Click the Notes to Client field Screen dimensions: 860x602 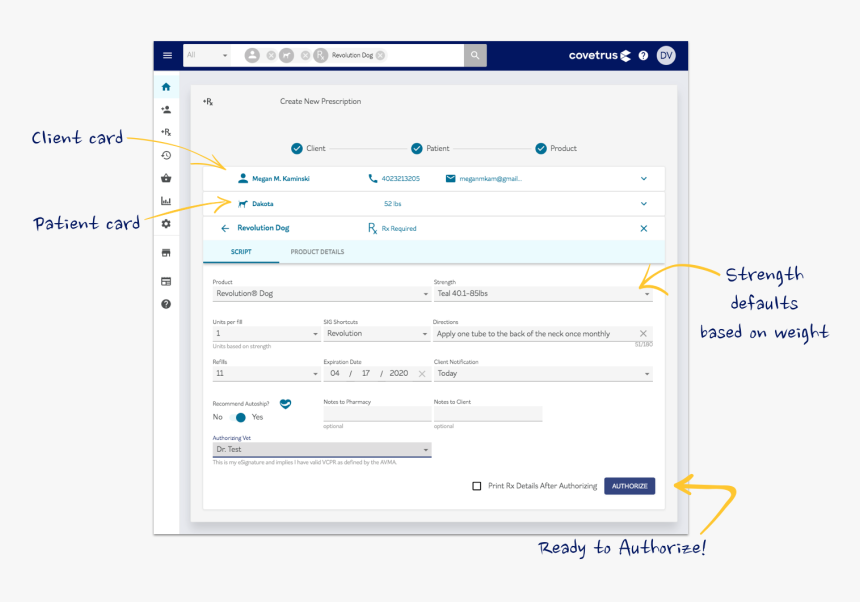pos(488,413)
